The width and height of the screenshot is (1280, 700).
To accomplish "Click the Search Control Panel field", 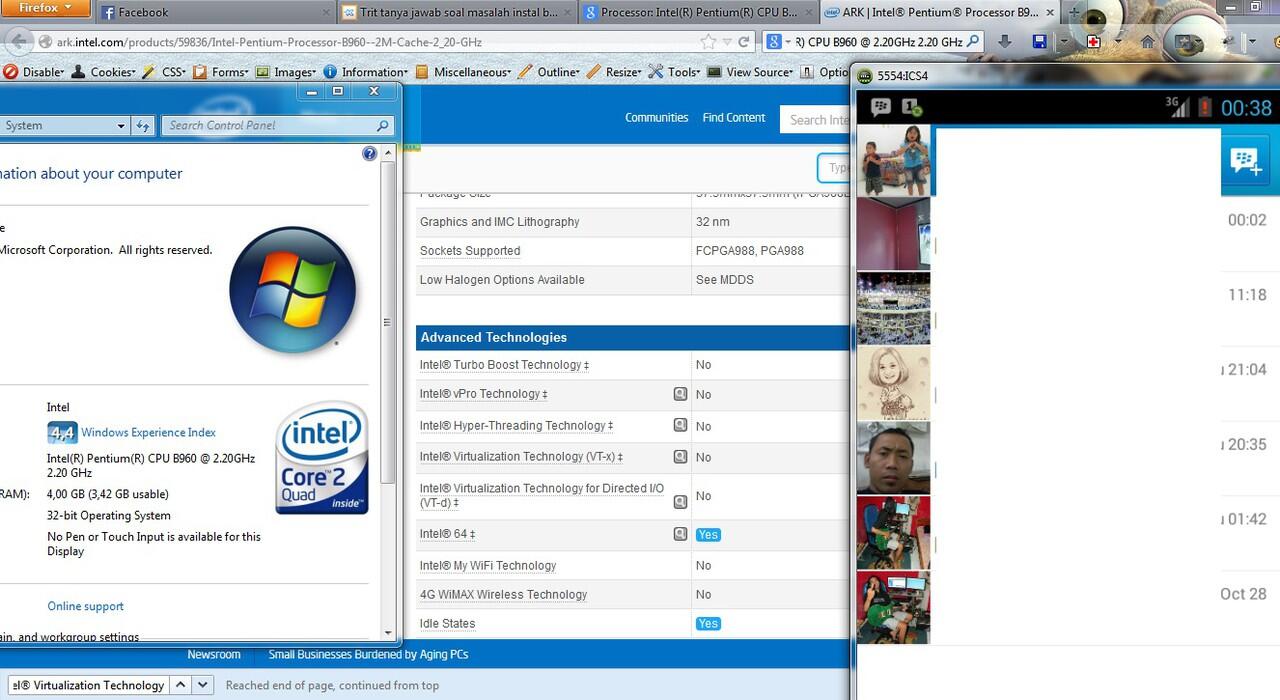I will coord(270,126).
